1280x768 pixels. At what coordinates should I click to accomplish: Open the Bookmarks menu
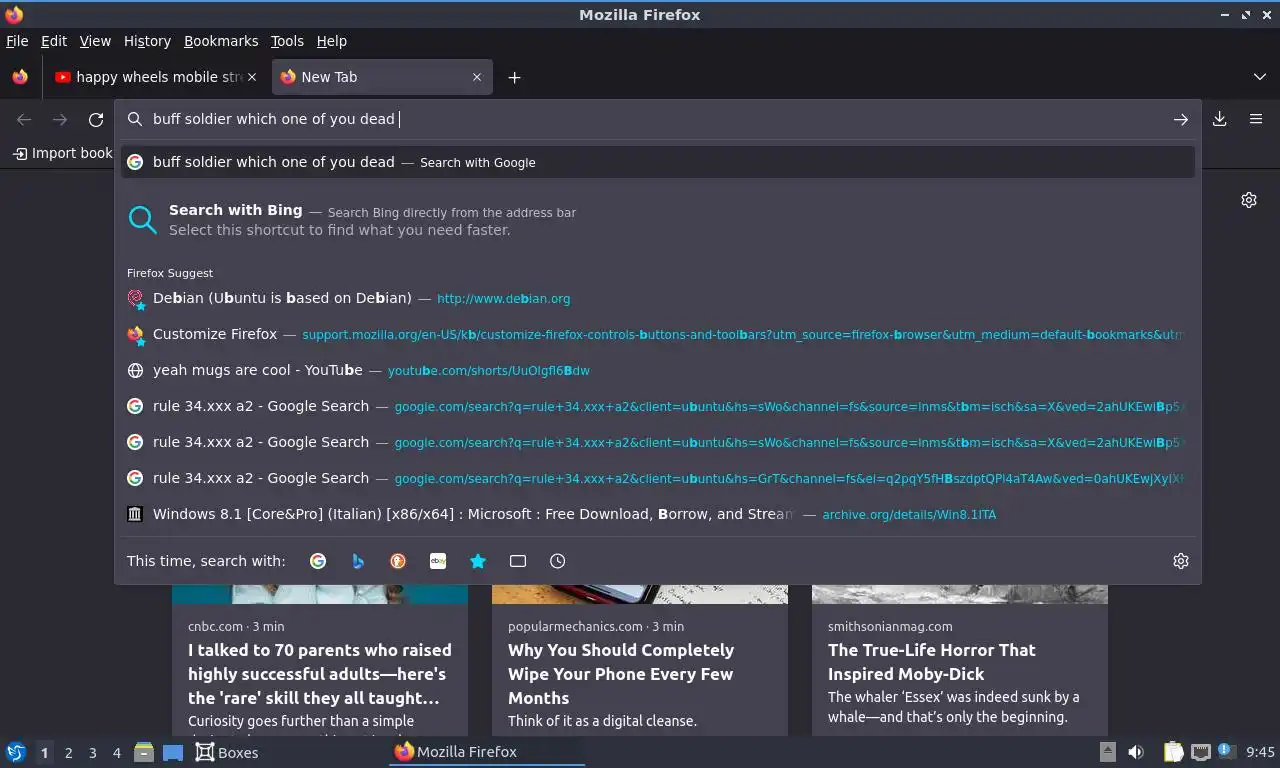(x=221, y=41)
